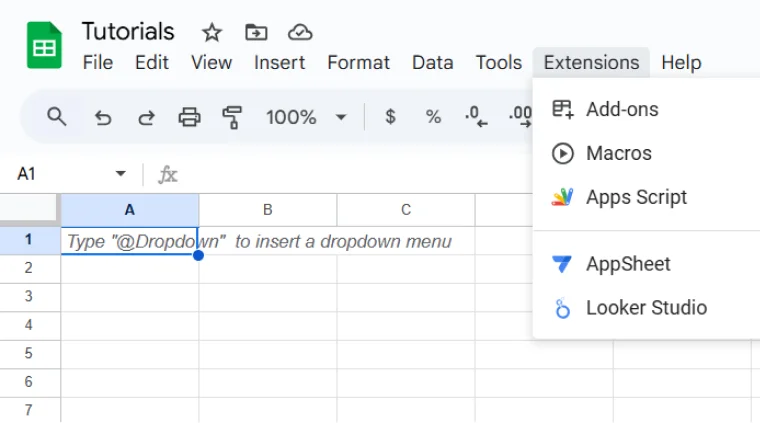Undo the last action
Viewport: 760px width, 423px height.
(103, 117)
